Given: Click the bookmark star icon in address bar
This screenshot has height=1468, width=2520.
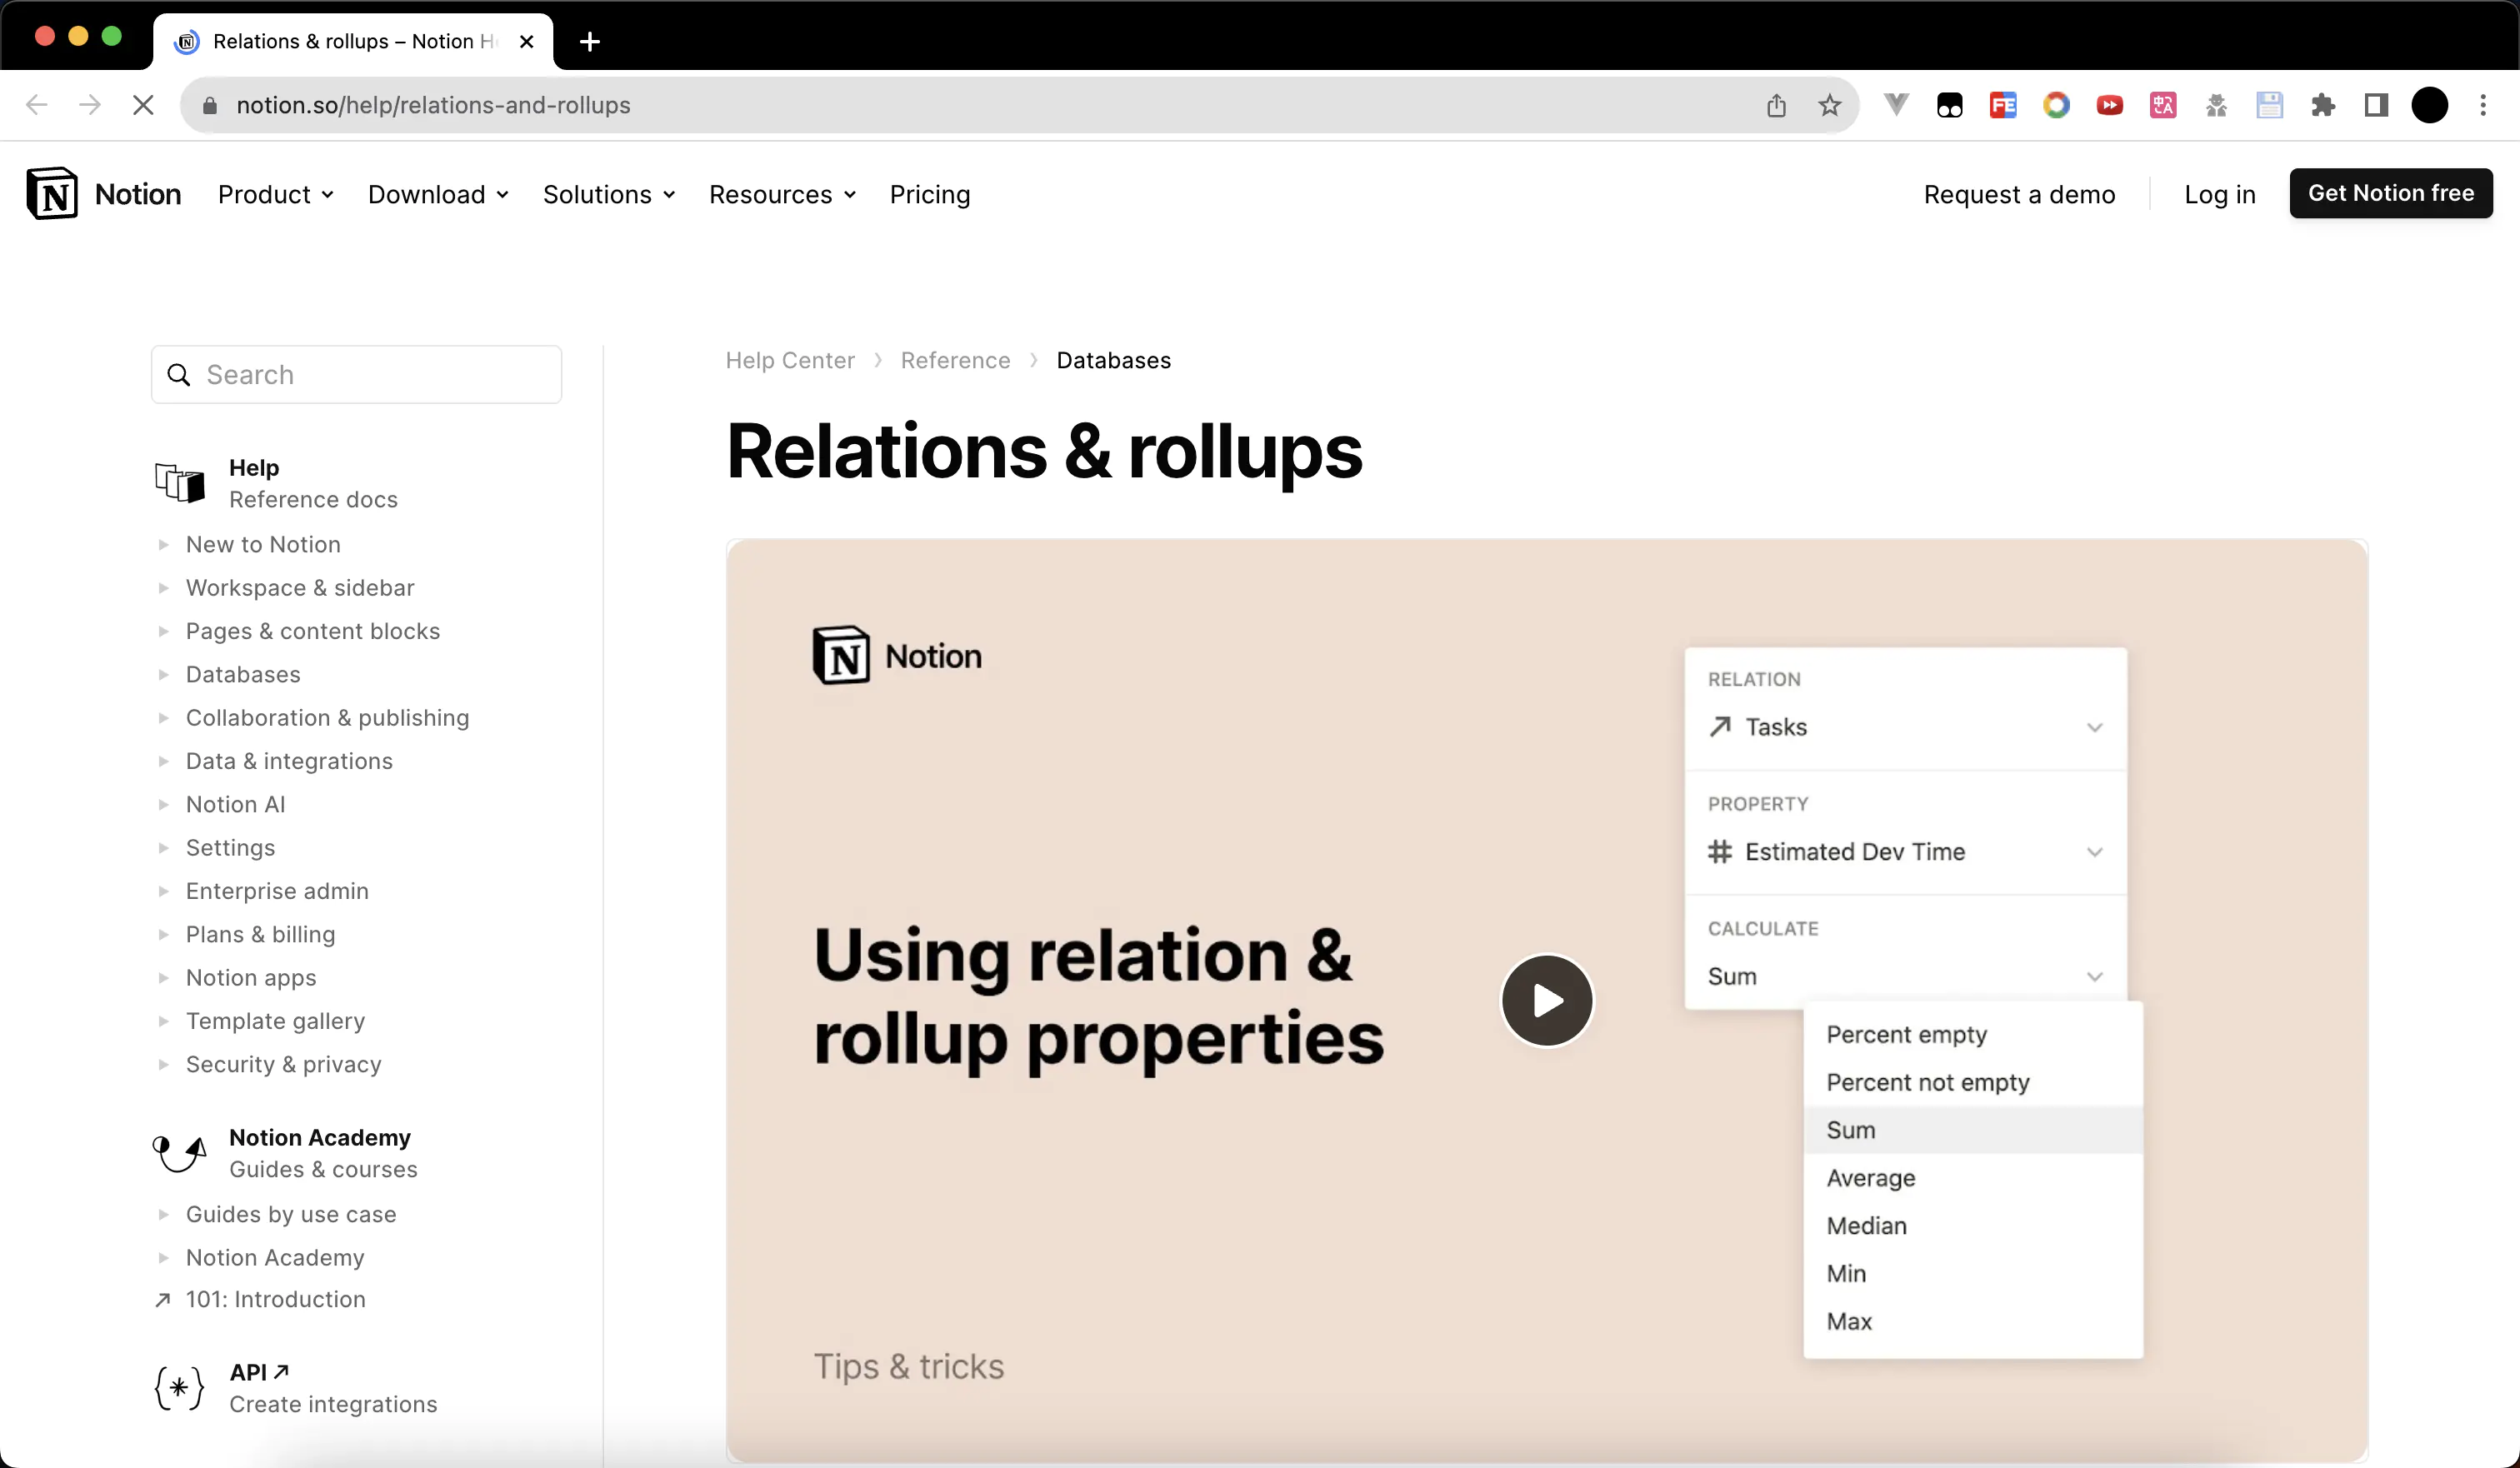Looking at the screenshot, I should click(x=1829, y=105).
